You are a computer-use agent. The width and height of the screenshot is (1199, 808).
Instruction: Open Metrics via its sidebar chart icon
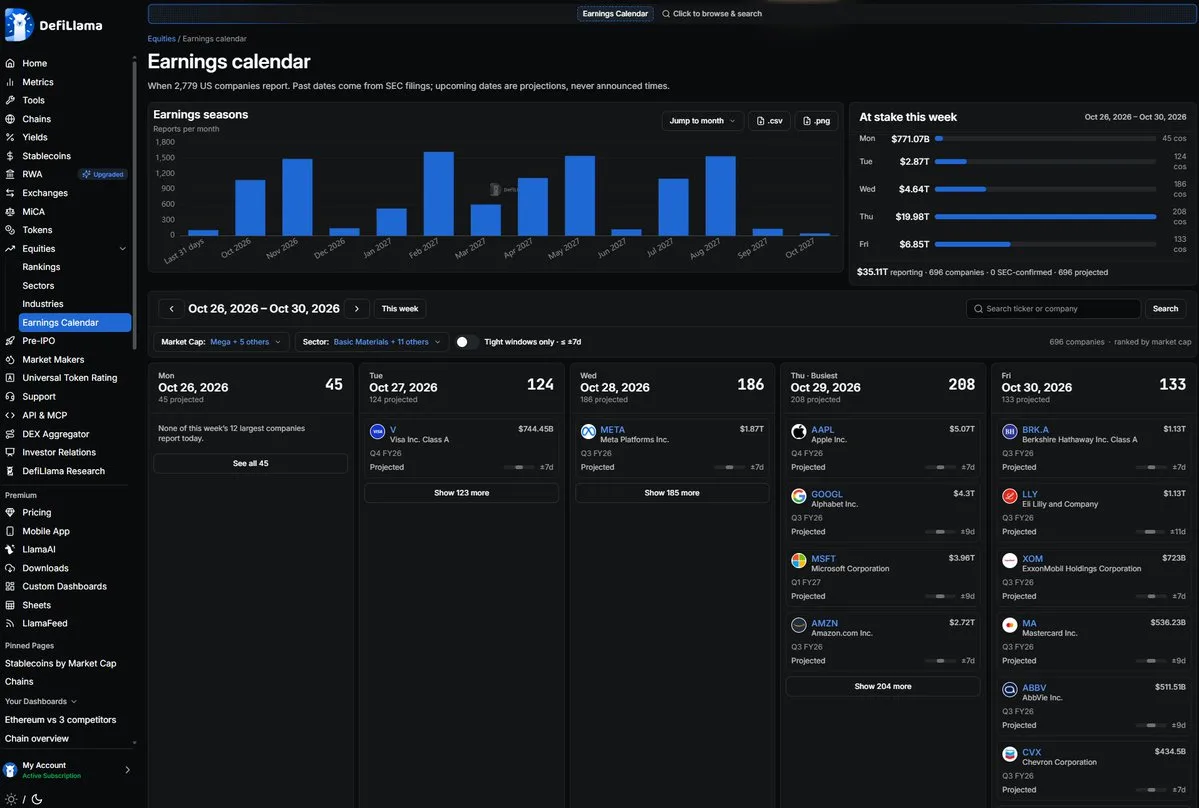click(x=10, y=82)
